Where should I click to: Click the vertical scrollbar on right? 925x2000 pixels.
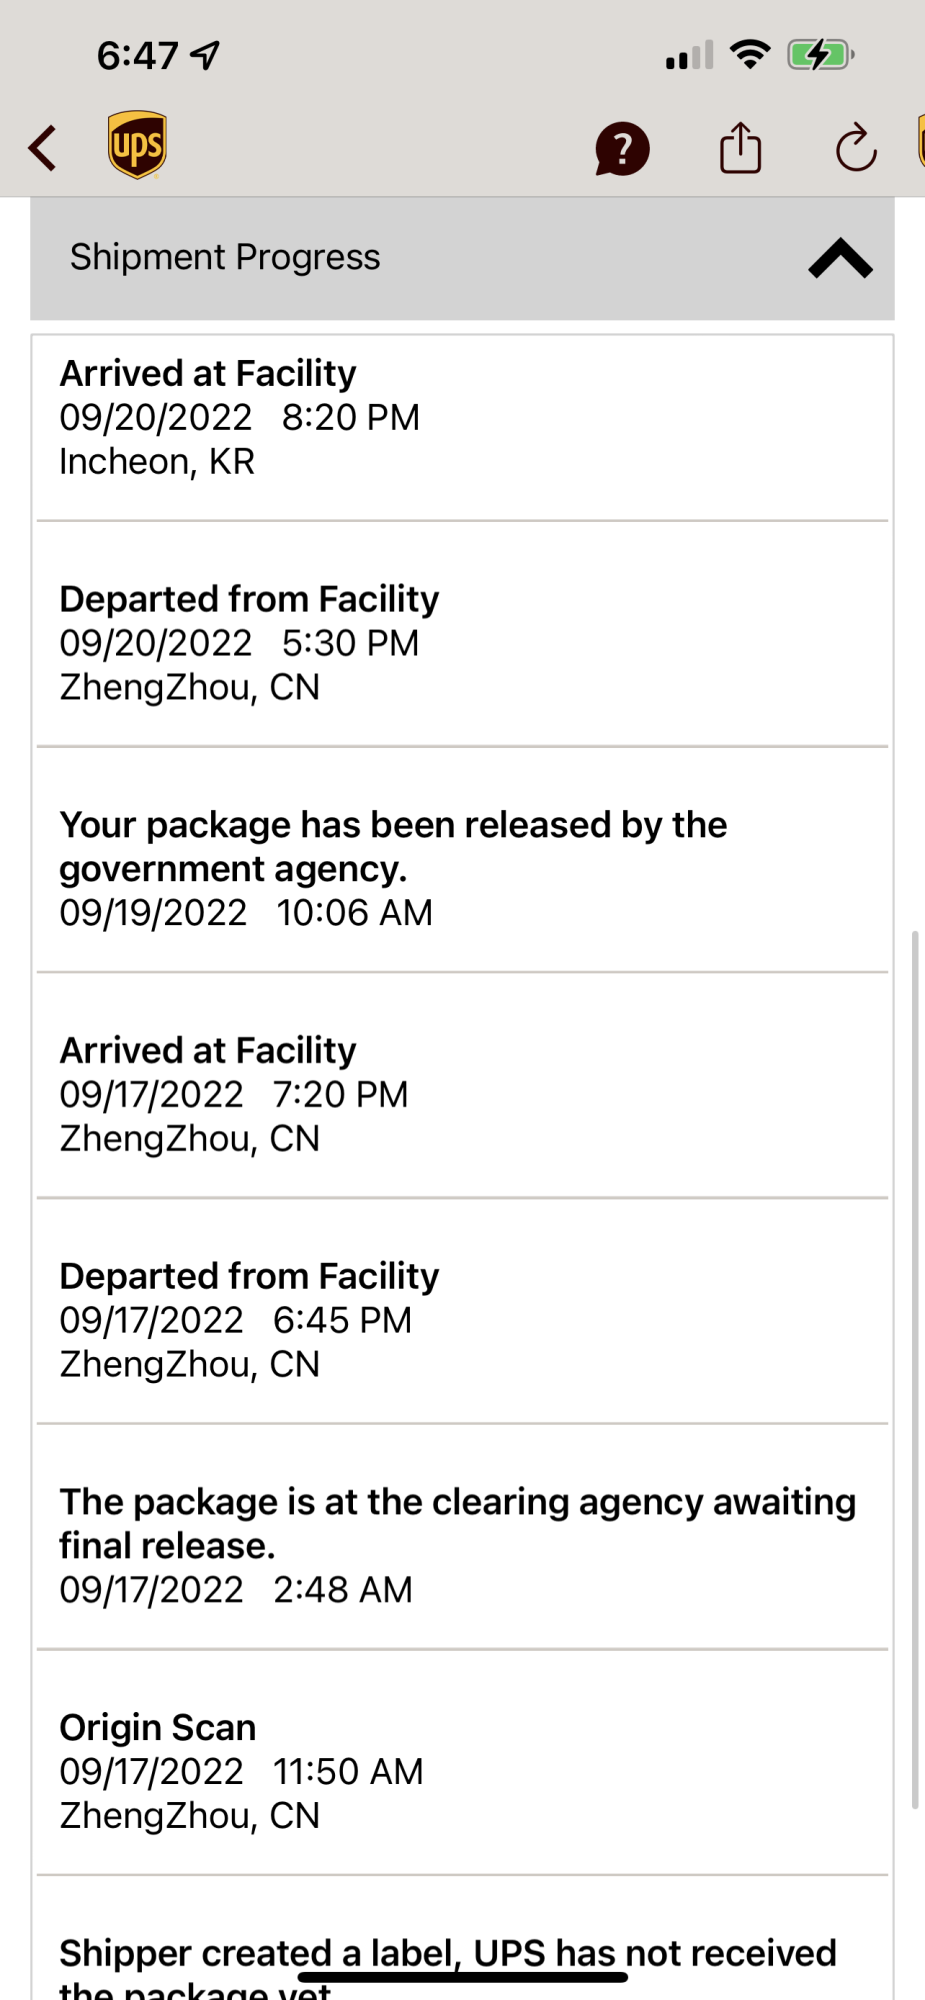(914, 1369)
